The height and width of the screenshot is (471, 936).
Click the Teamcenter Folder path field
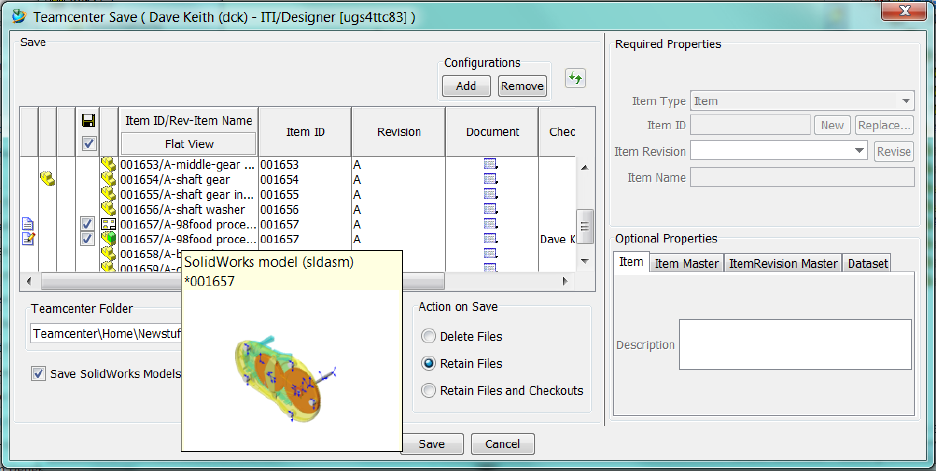tap(106, 334)
